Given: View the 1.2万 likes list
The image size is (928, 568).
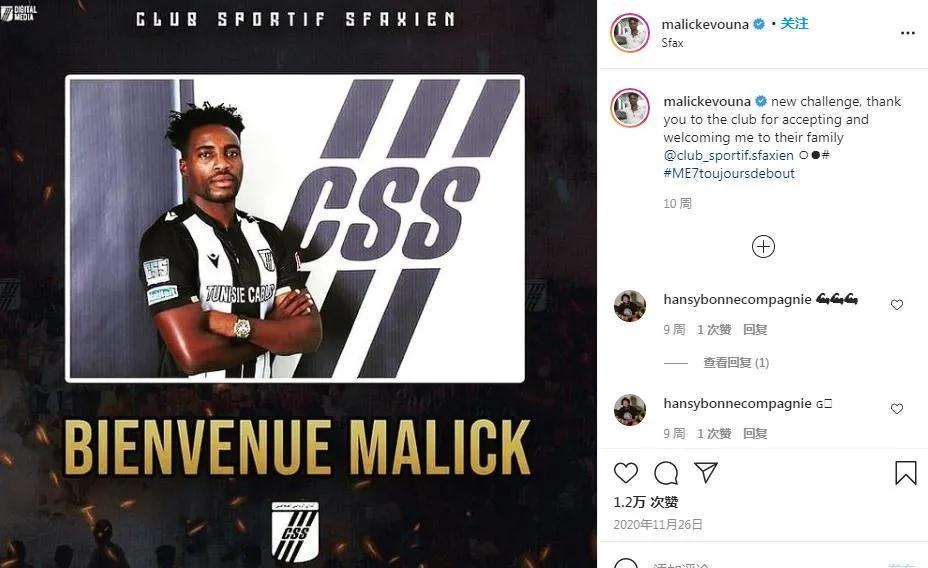Looking at the screenshot, I should pos(646,502).
